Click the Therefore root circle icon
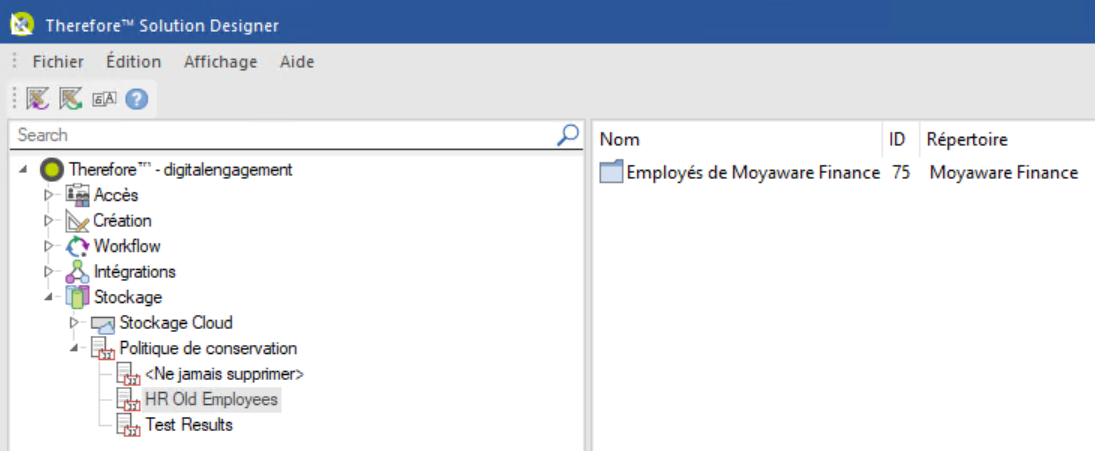The image size is (1095, 451). (52, 170)
